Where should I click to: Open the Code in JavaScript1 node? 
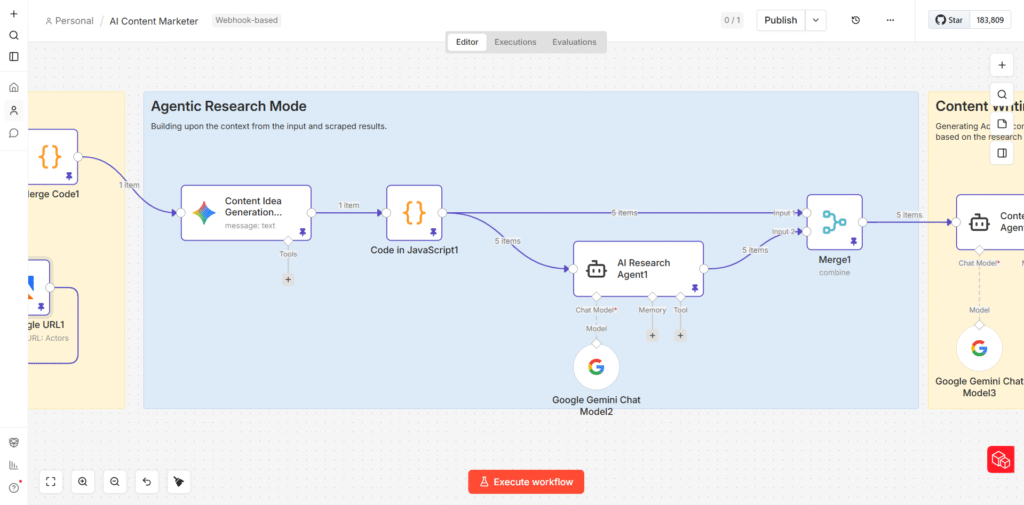click(x=414, y=212)
